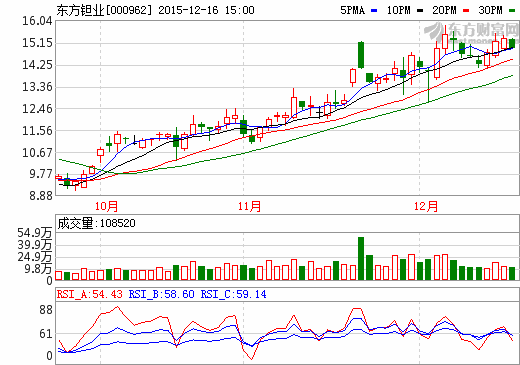Click the 11月 date axis label

click(249, 206)
